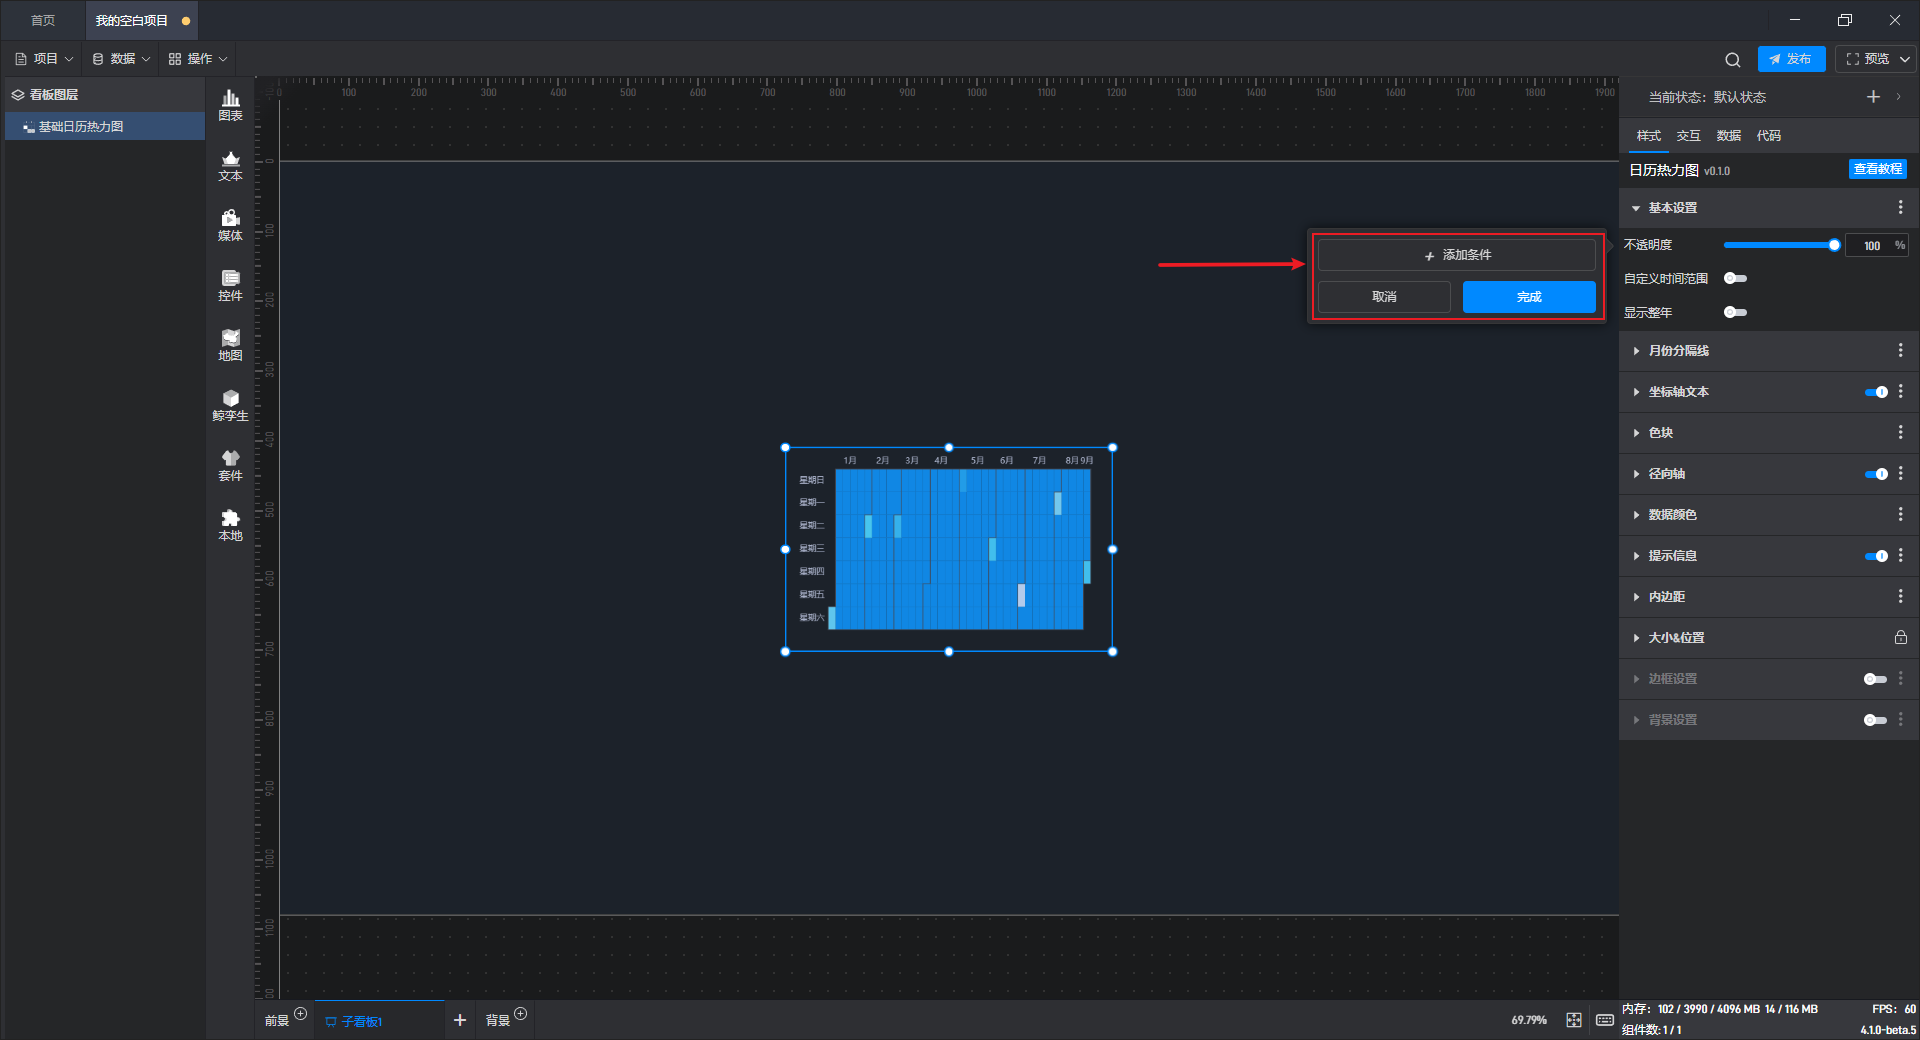
Task: Click the 添加条件 button
Action: [x=1456, y=255]
